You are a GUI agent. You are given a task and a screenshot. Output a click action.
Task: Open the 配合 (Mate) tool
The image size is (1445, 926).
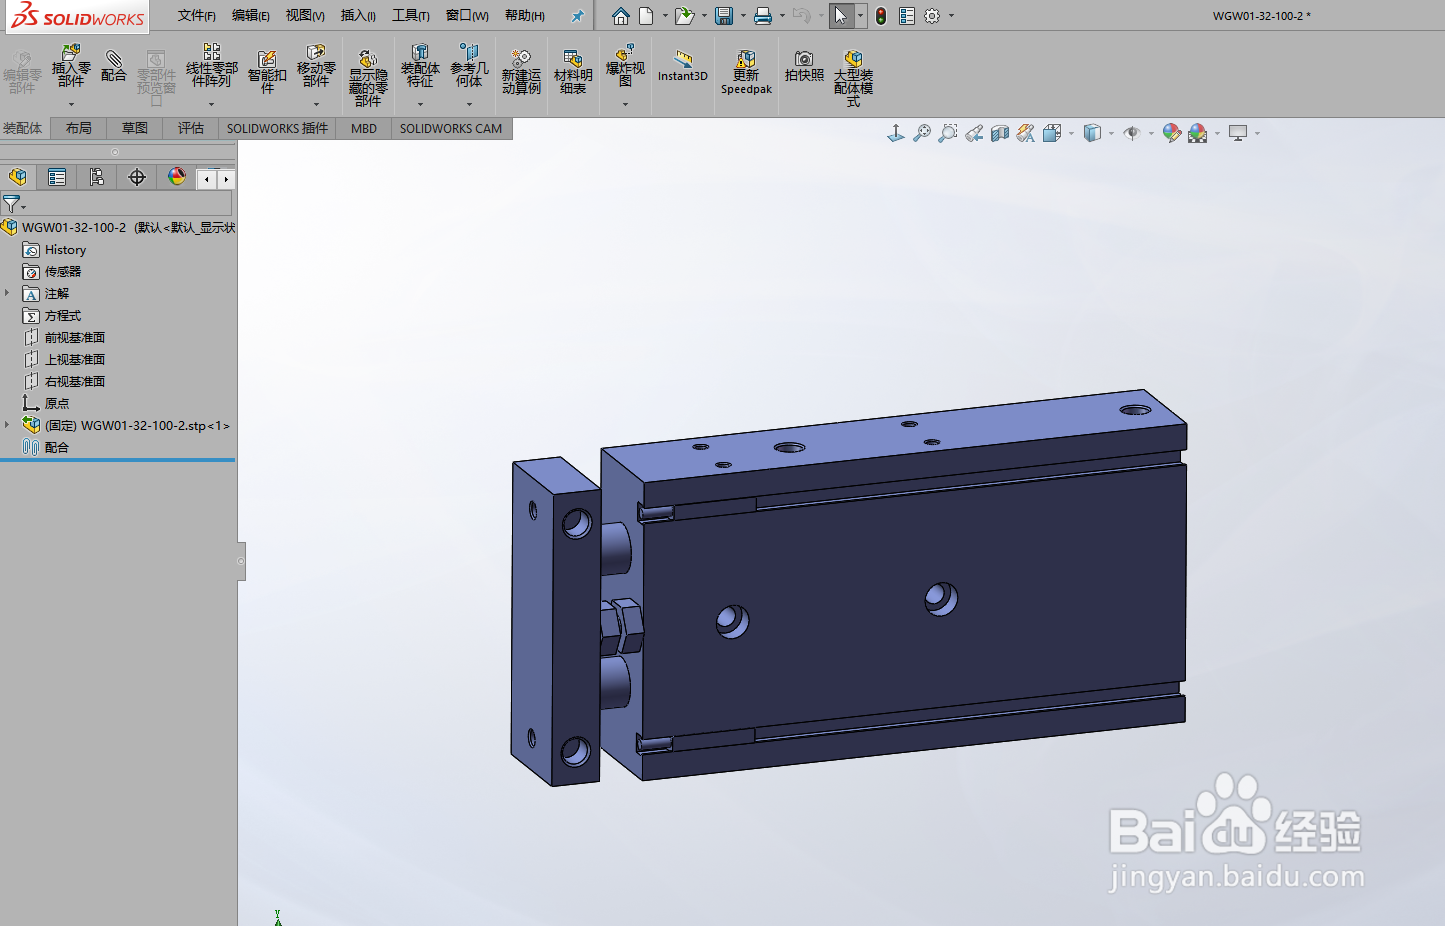point(113,70)
